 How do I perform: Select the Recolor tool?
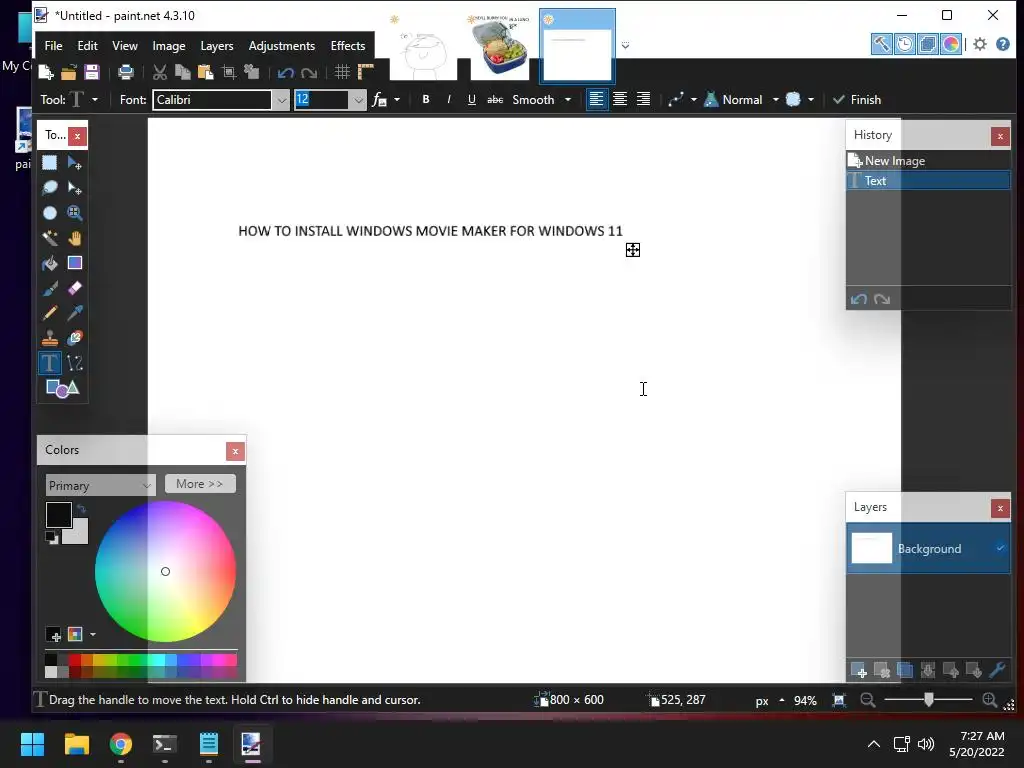[x=74, y=338]
